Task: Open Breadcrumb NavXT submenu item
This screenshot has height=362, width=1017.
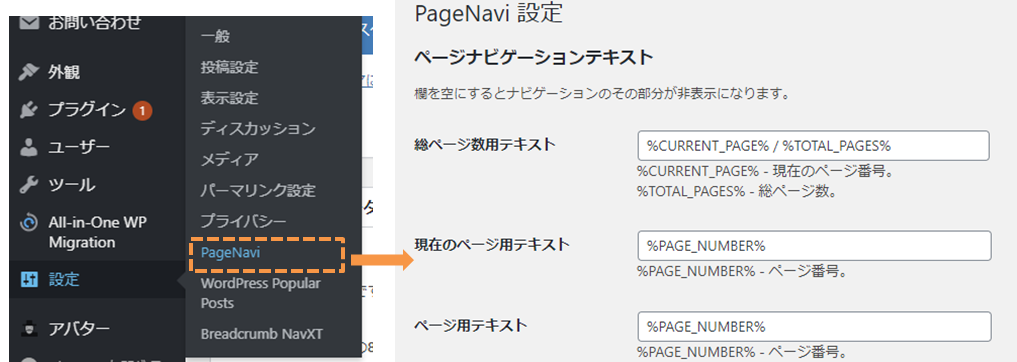Action: click(261, 334)
